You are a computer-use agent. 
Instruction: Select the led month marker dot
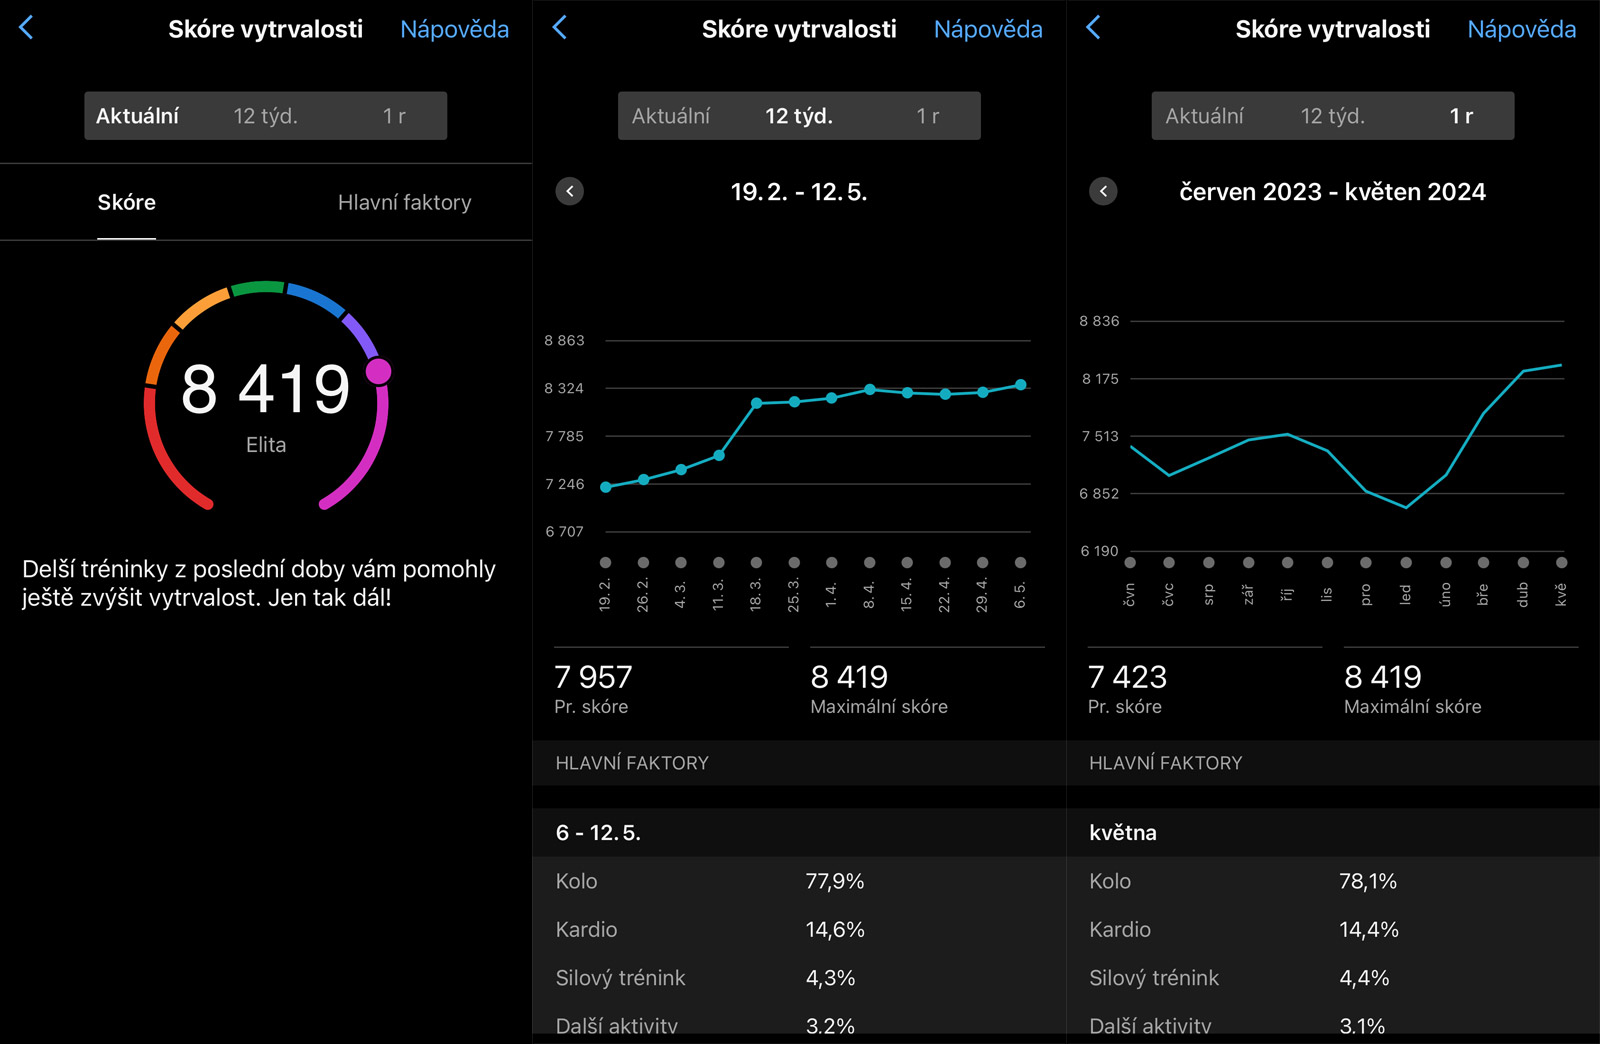click(x=1405, y=562)
